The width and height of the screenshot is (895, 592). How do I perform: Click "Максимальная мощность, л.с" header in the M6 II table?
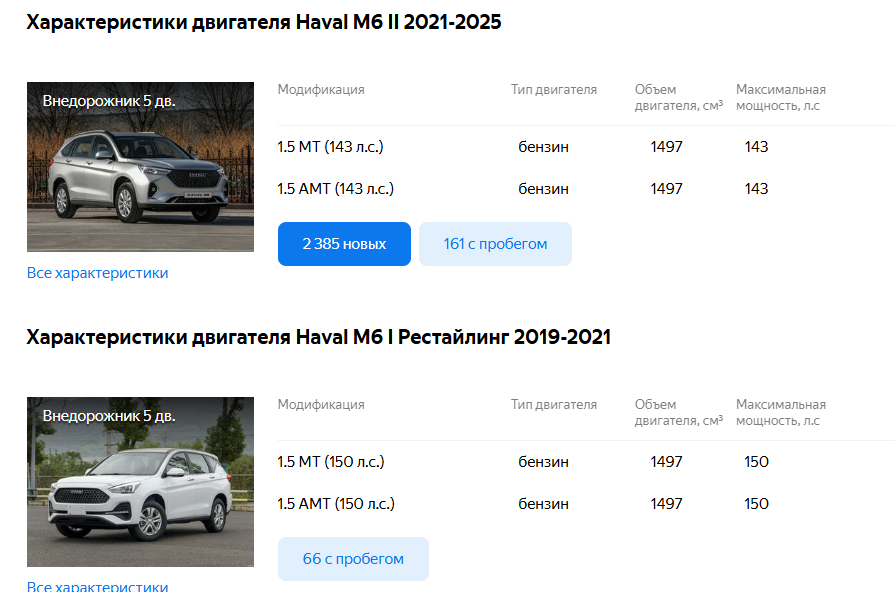point(781,98)
